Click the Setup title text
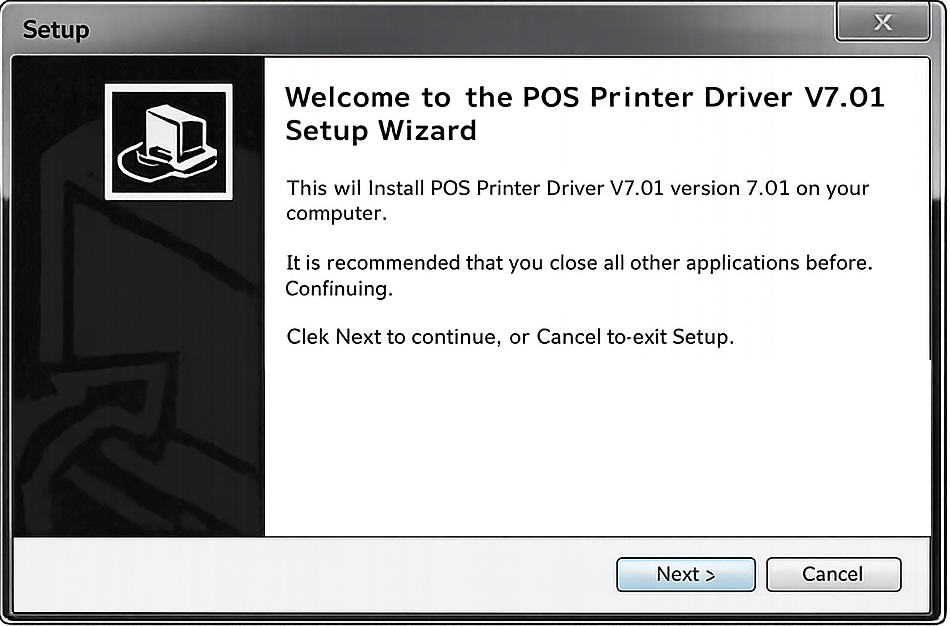Viewport: 950px width, 626px height. click(x=56, y=30)
